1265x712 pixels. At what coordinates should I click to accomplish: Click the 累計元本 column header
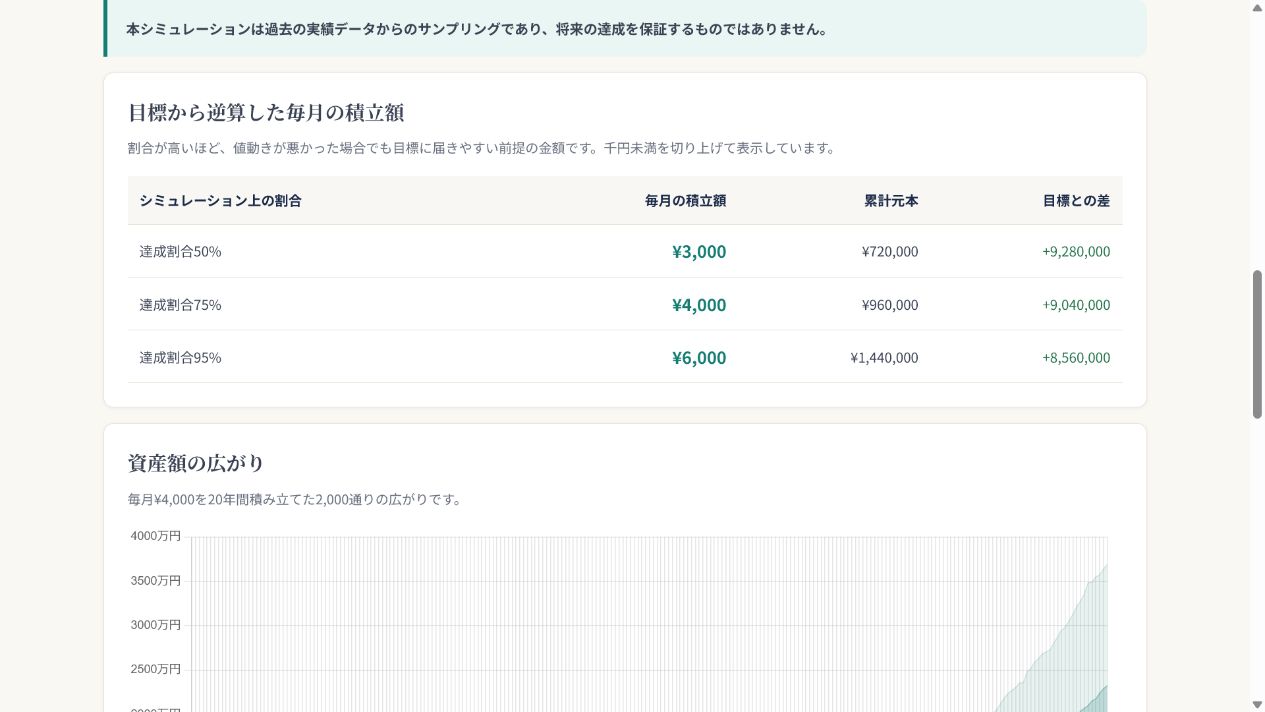pos(891,200)
